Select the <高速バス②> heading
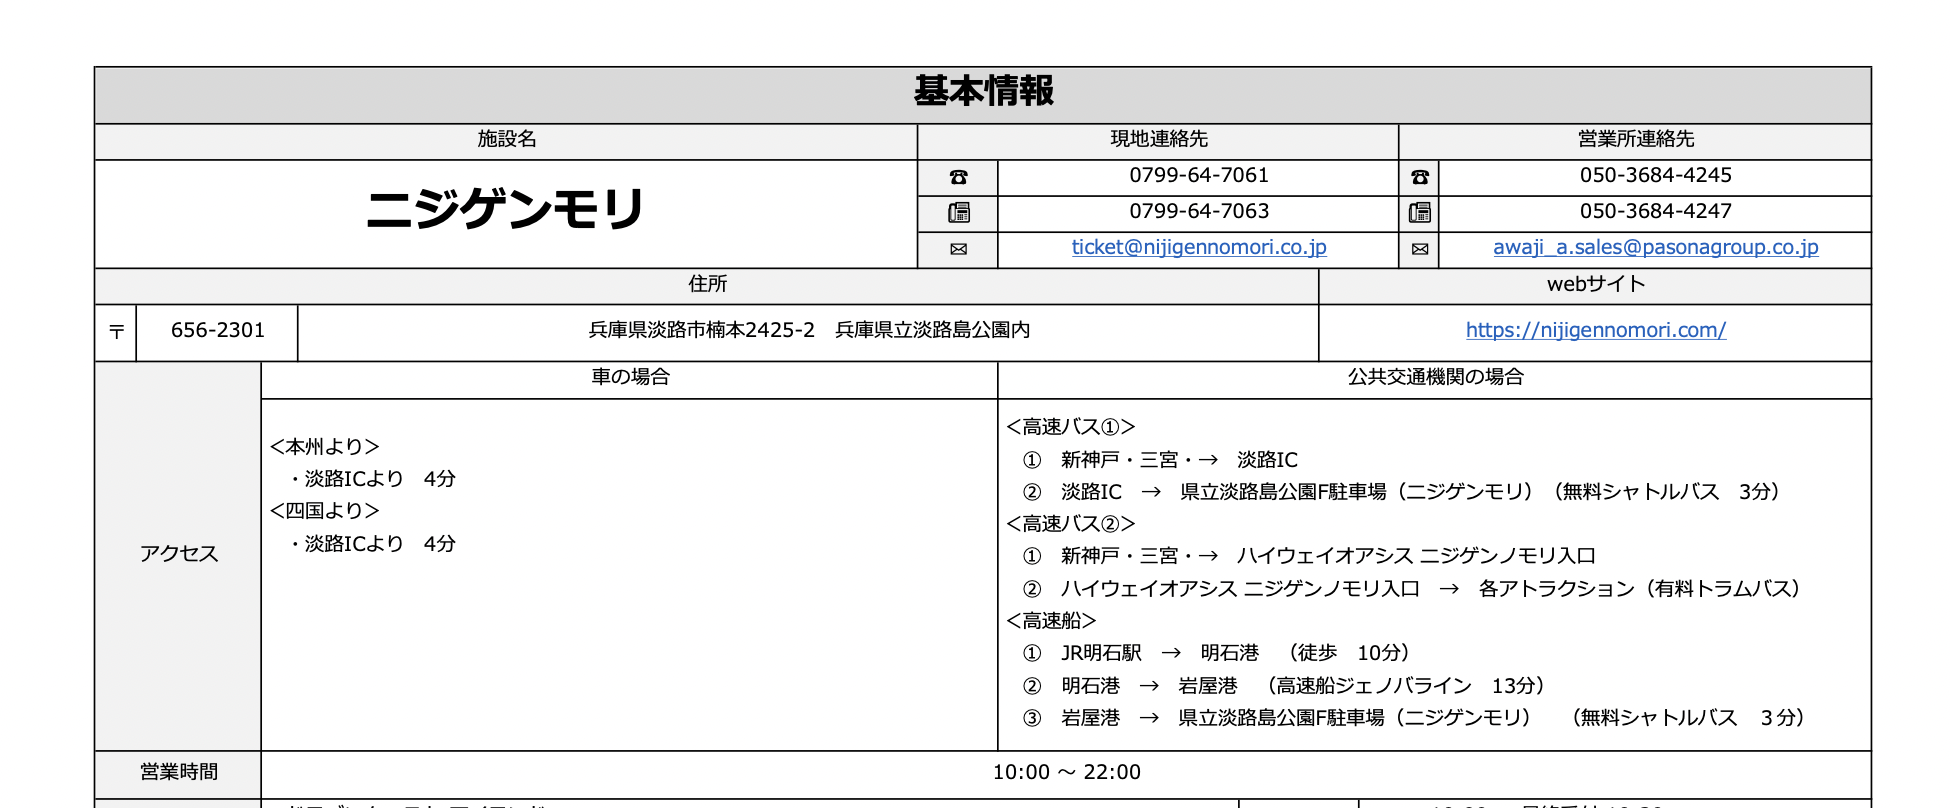 tap(1071, 525)
